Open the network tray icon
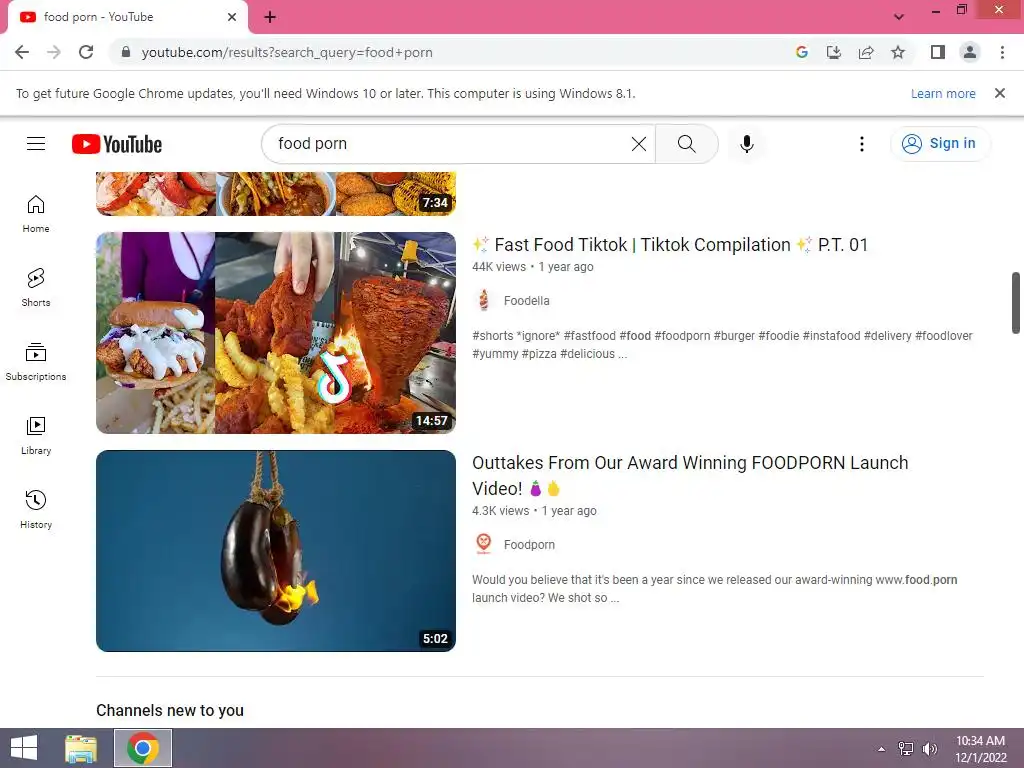This screenshot has width=1024, height=768. (x=905, y=748)
